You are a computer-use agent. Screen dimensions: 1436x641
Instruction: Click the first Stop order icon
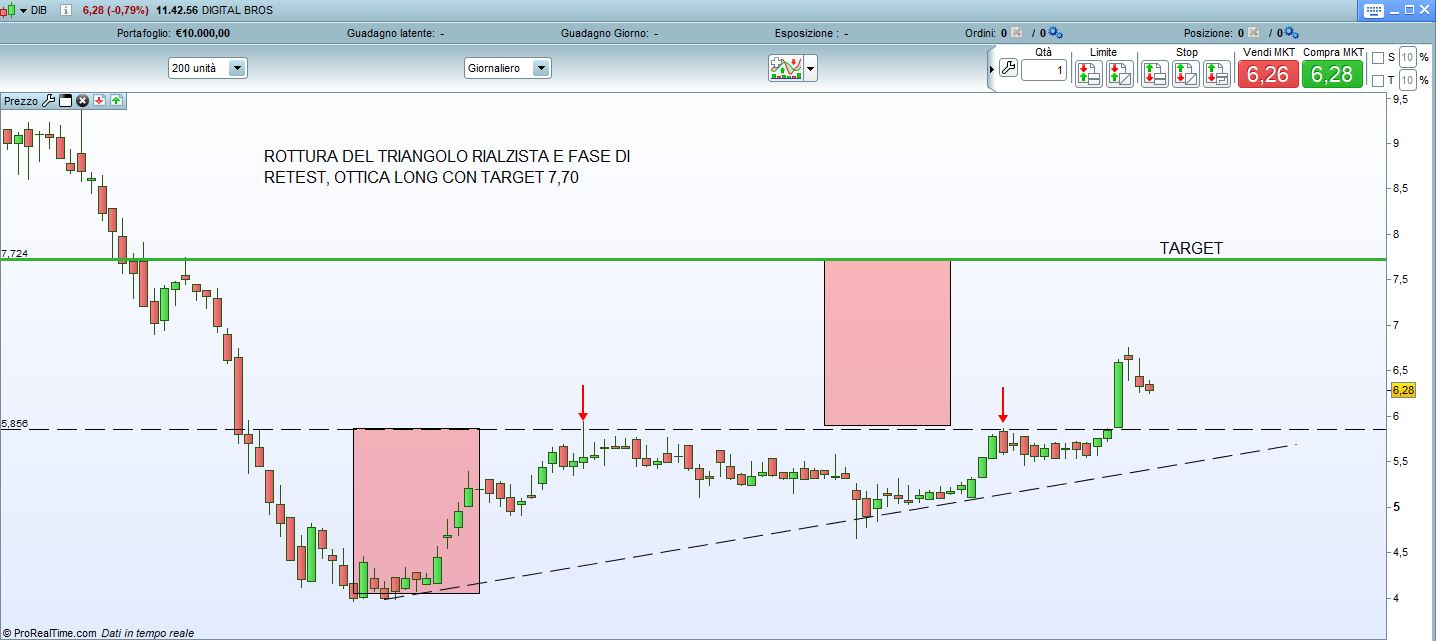pos(1155,74)
